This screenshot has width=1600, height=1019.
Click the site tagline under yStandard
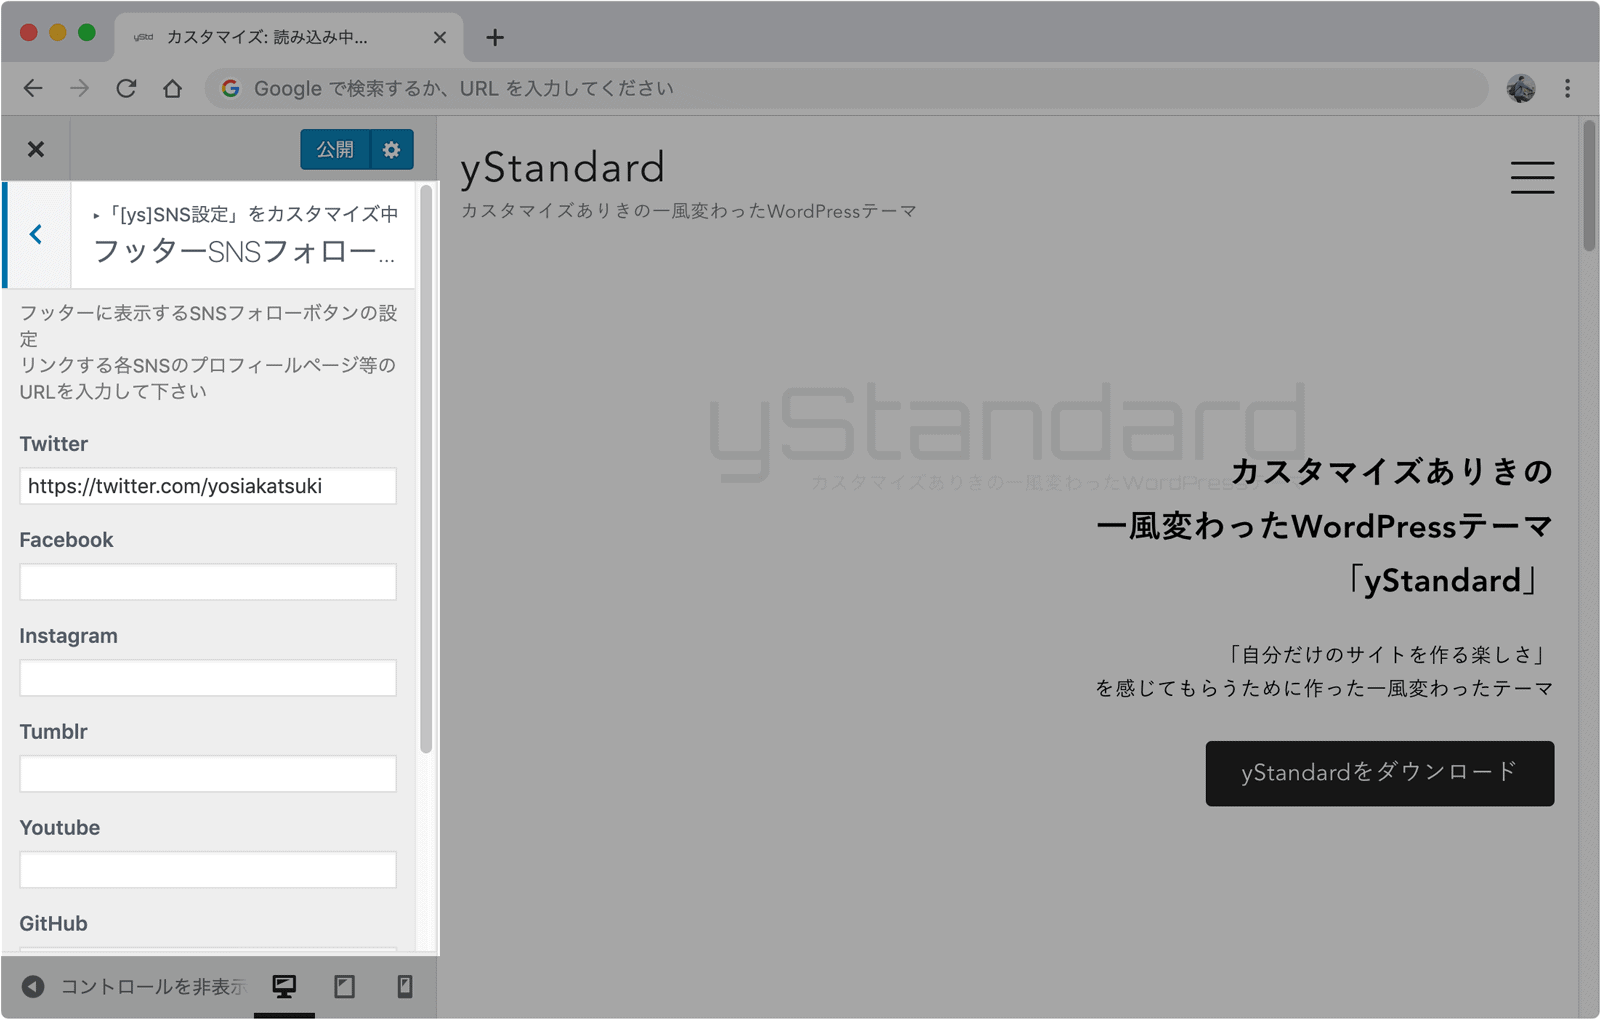tap(688, 211)
